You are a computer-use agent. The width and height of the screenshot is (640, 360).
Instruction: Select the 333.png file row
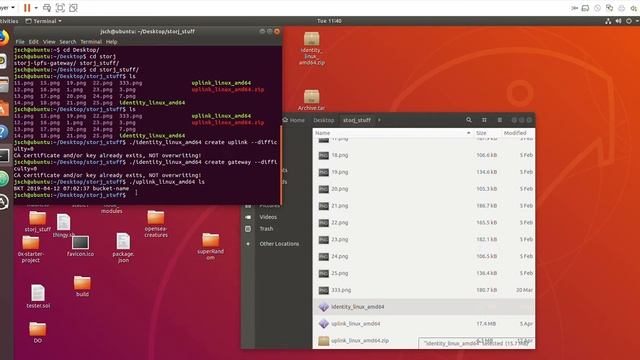[x=424, y=290]
